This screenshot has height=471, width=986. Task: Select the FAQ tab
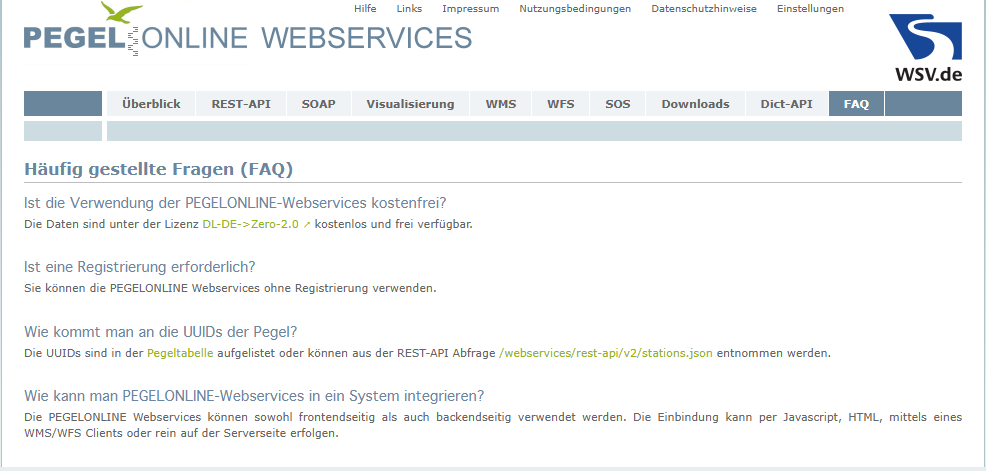click(856, 104)
